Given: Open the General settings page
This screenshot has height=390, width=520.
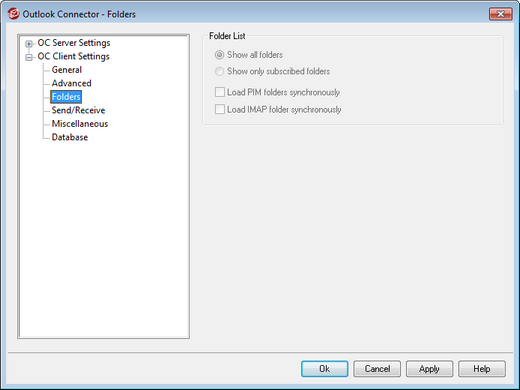Looking at the screenshot, I should [x=67, y=70].
